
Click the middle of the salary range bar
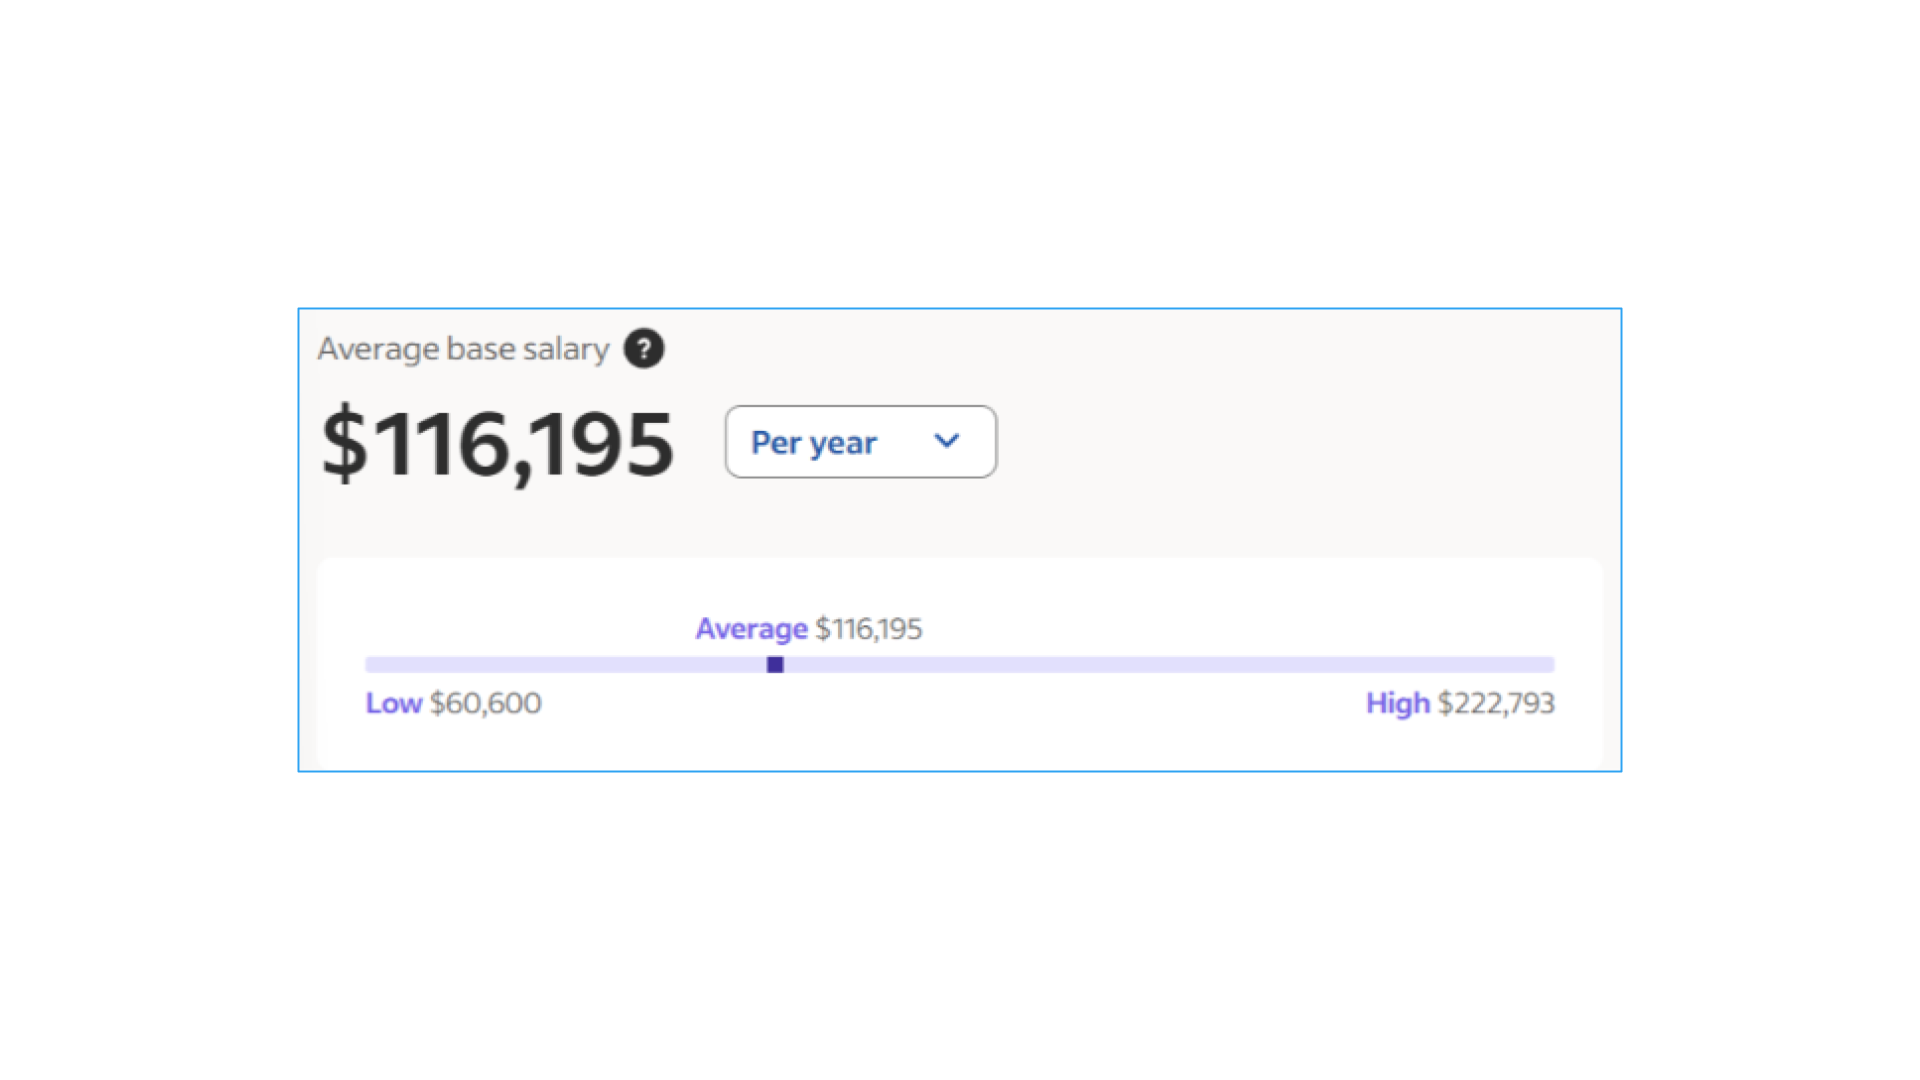[960, 665]
